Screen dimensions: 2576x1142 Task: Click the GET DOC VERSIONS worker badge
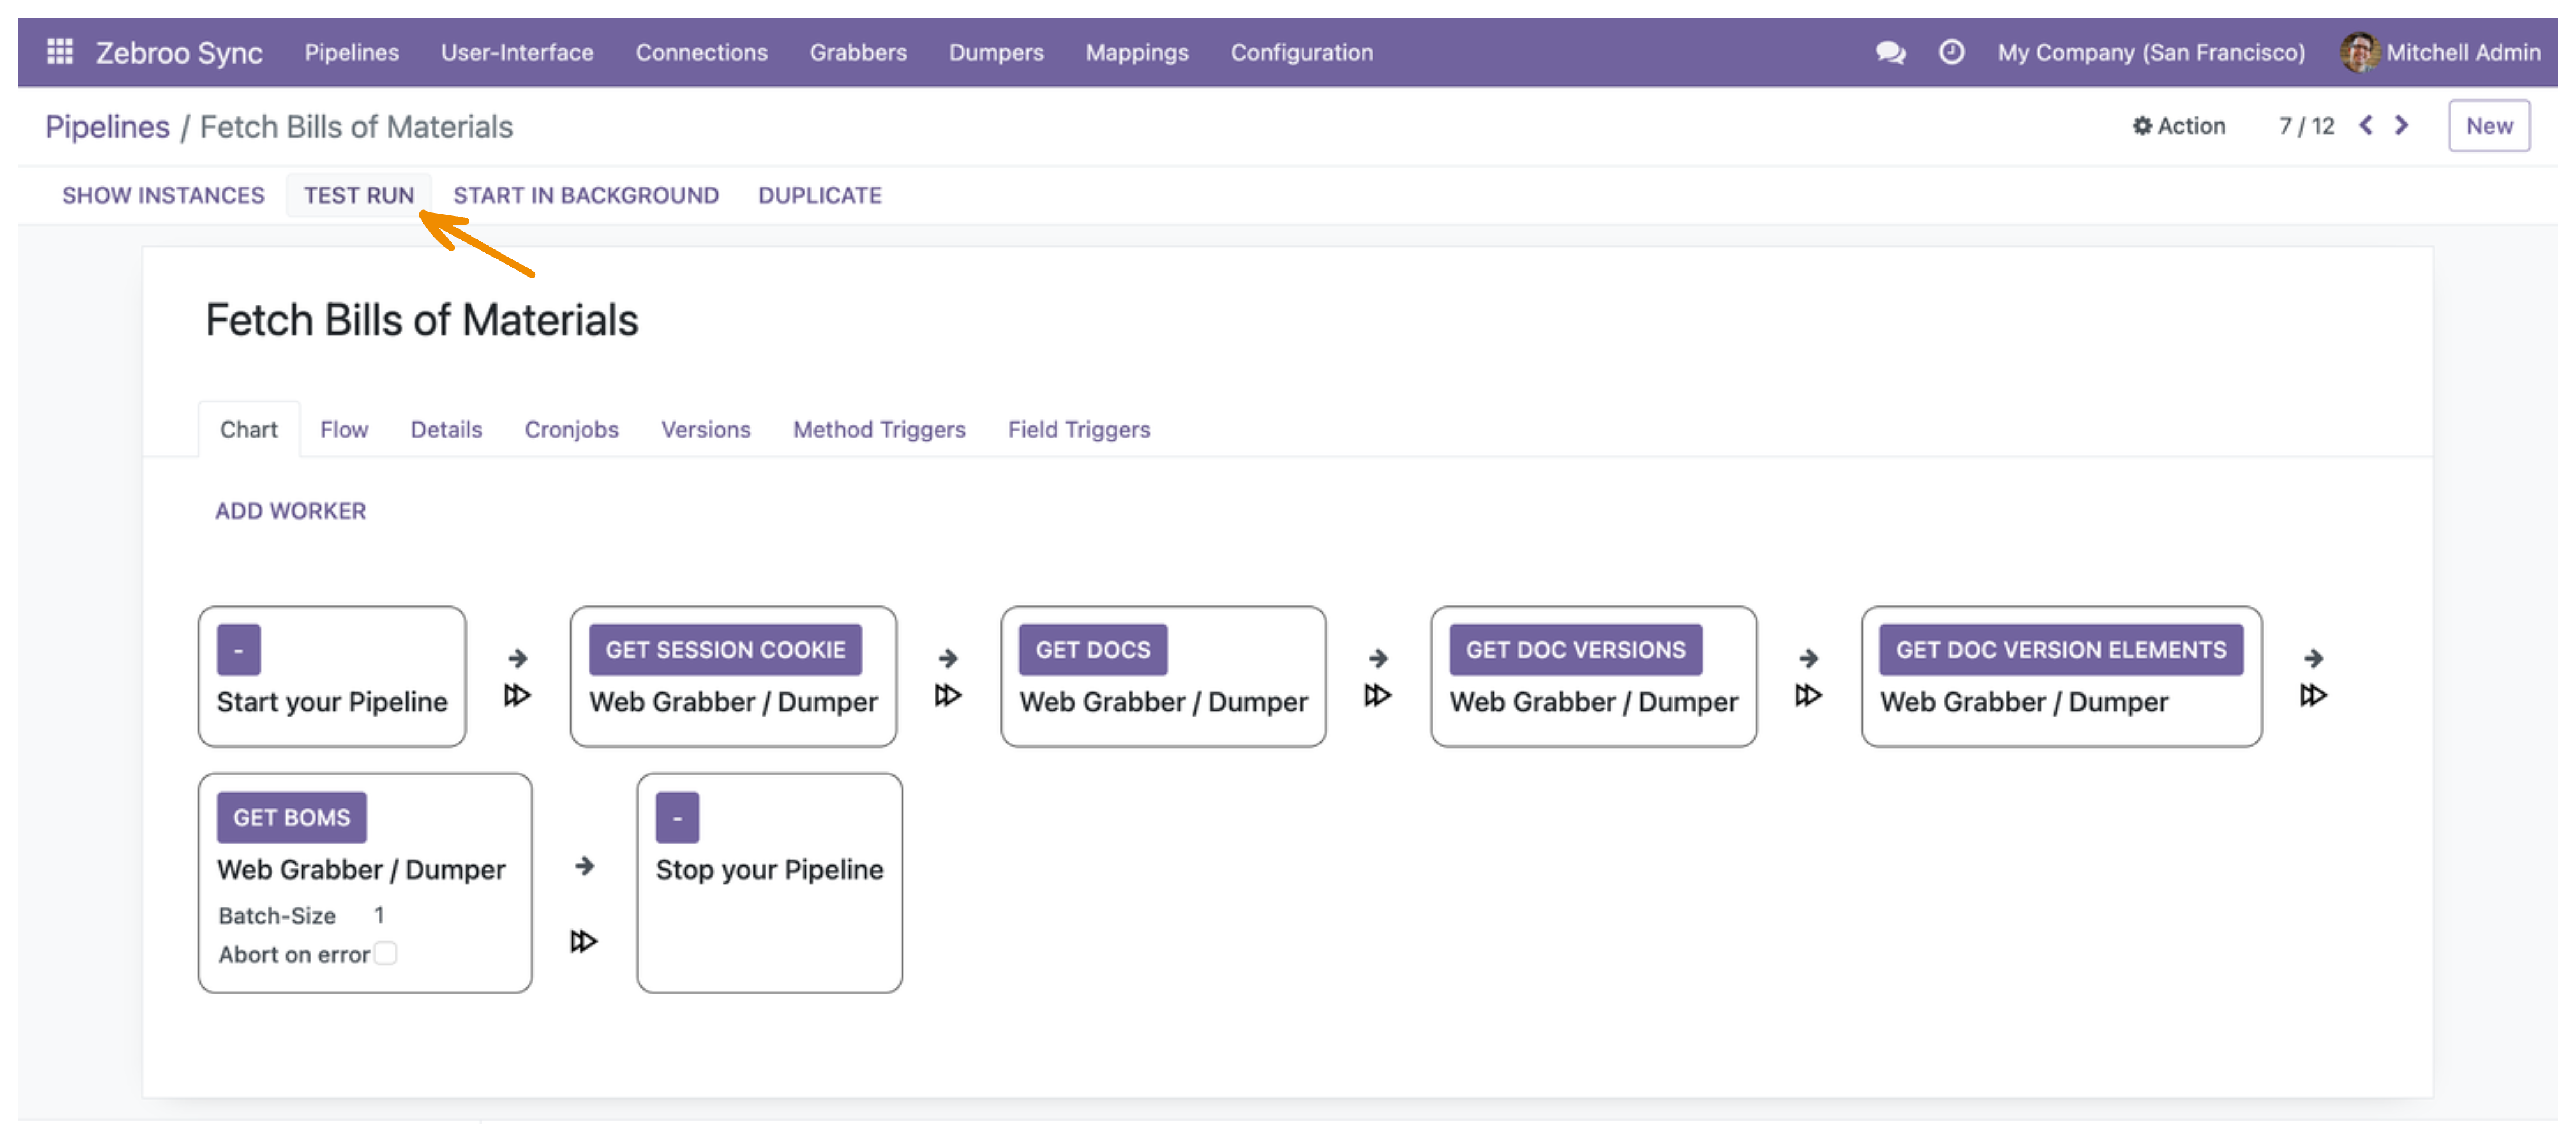(1575, 650)
